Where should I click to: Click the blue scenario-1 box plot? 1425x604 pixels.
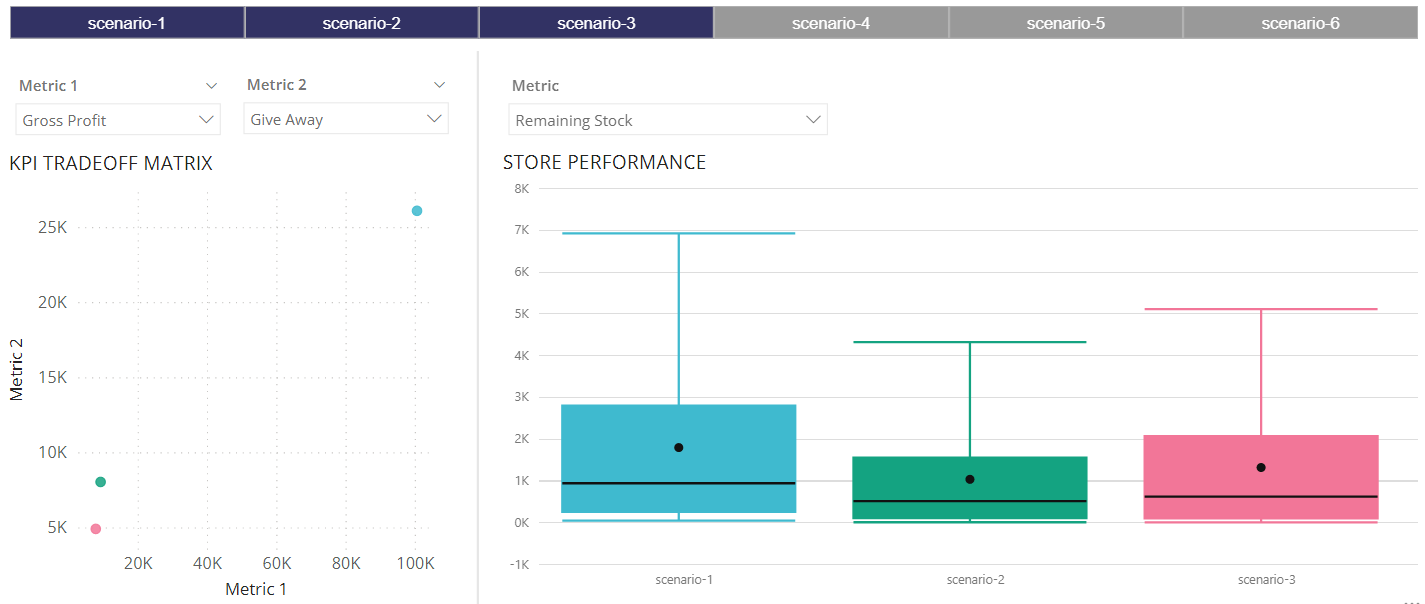click(679, 459)
